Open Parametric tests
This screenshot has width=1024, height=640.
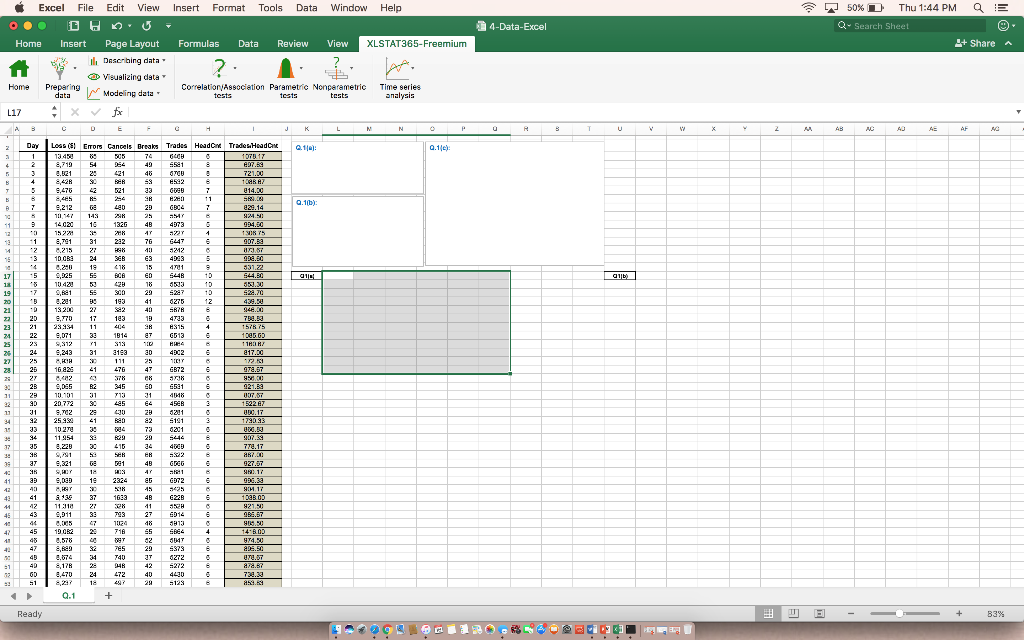(286, 76)
